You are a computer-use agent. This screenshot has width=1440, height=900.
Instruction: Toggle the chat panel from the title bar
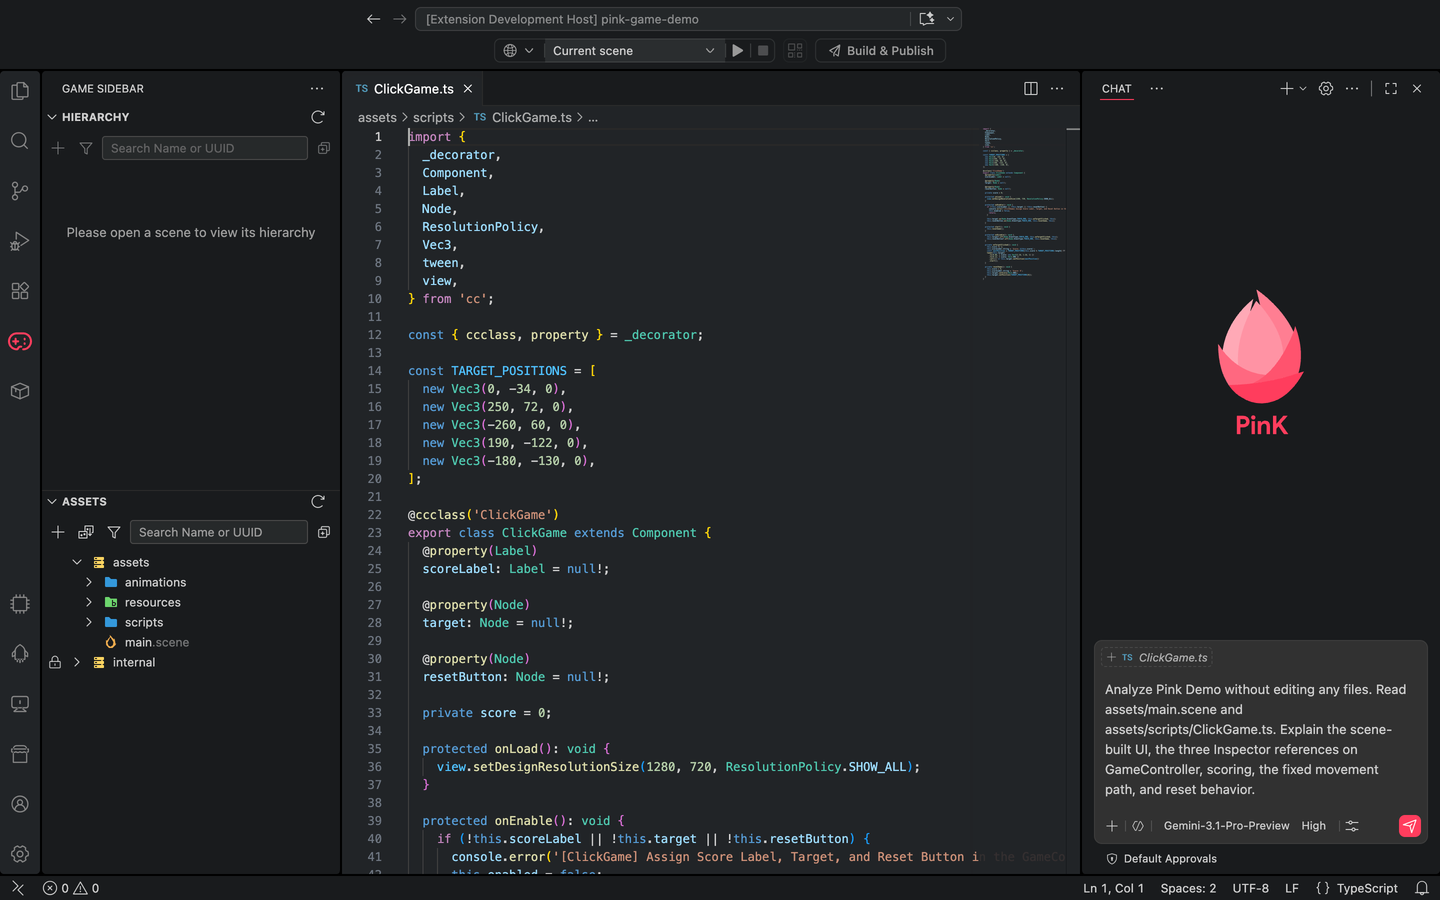pyautogui.click(x=927, y=19)
